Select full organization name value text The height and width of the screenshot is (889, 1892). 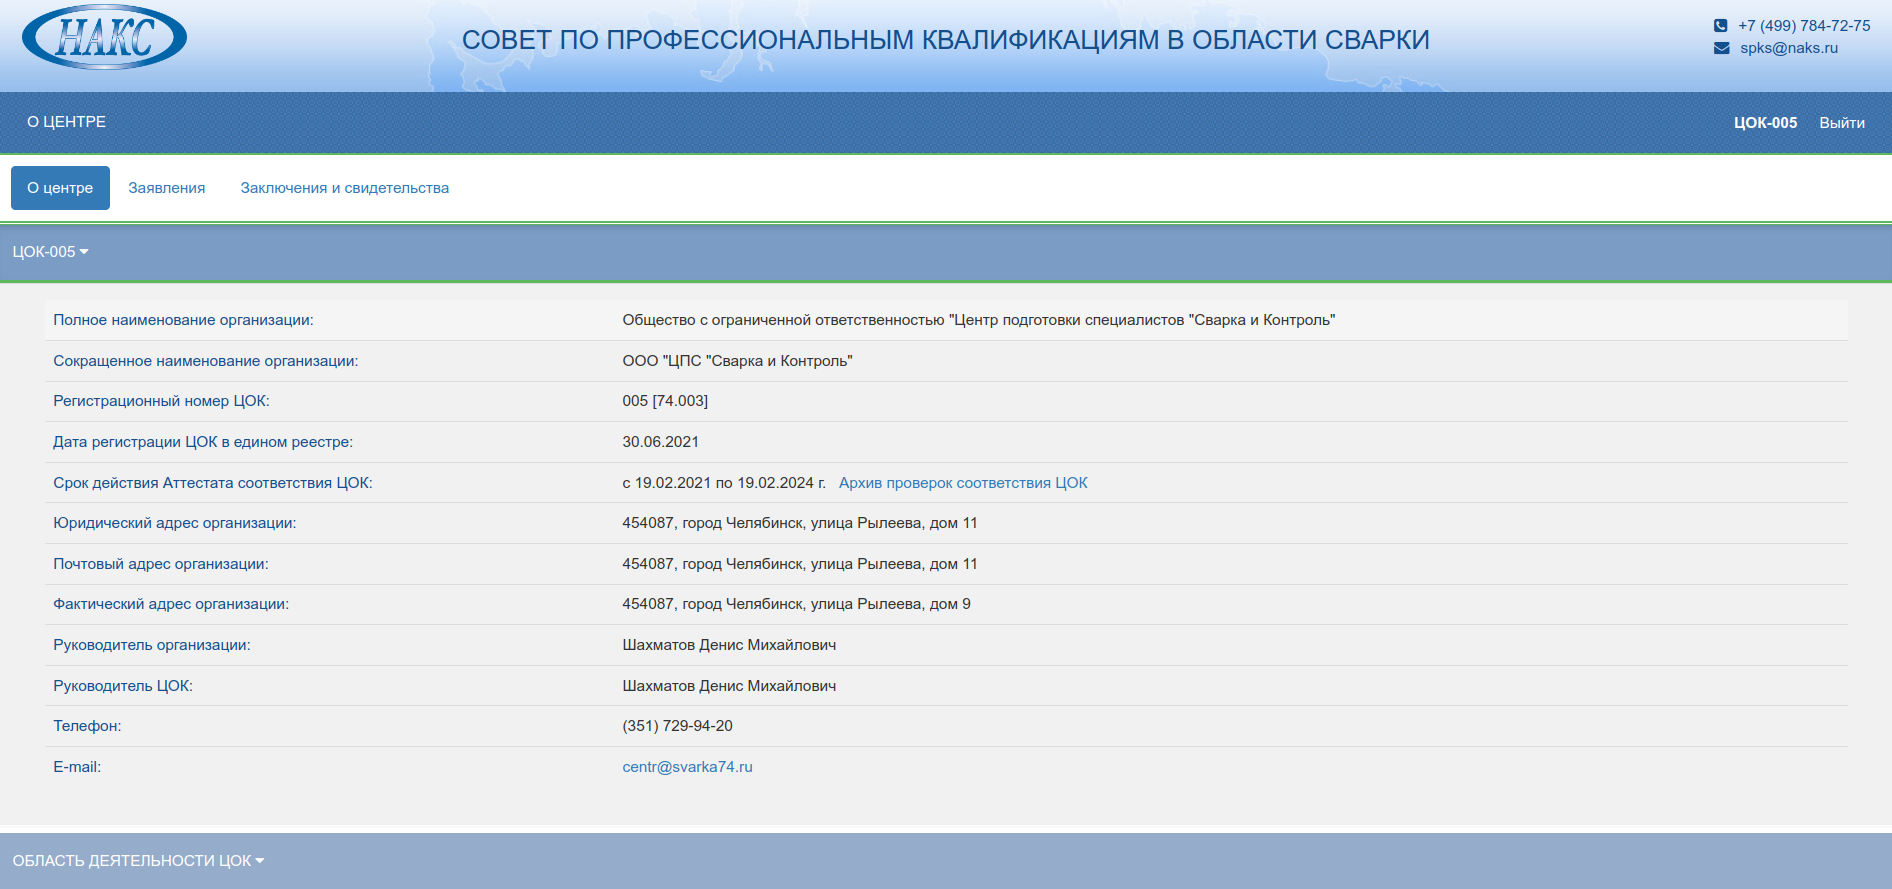978,320
